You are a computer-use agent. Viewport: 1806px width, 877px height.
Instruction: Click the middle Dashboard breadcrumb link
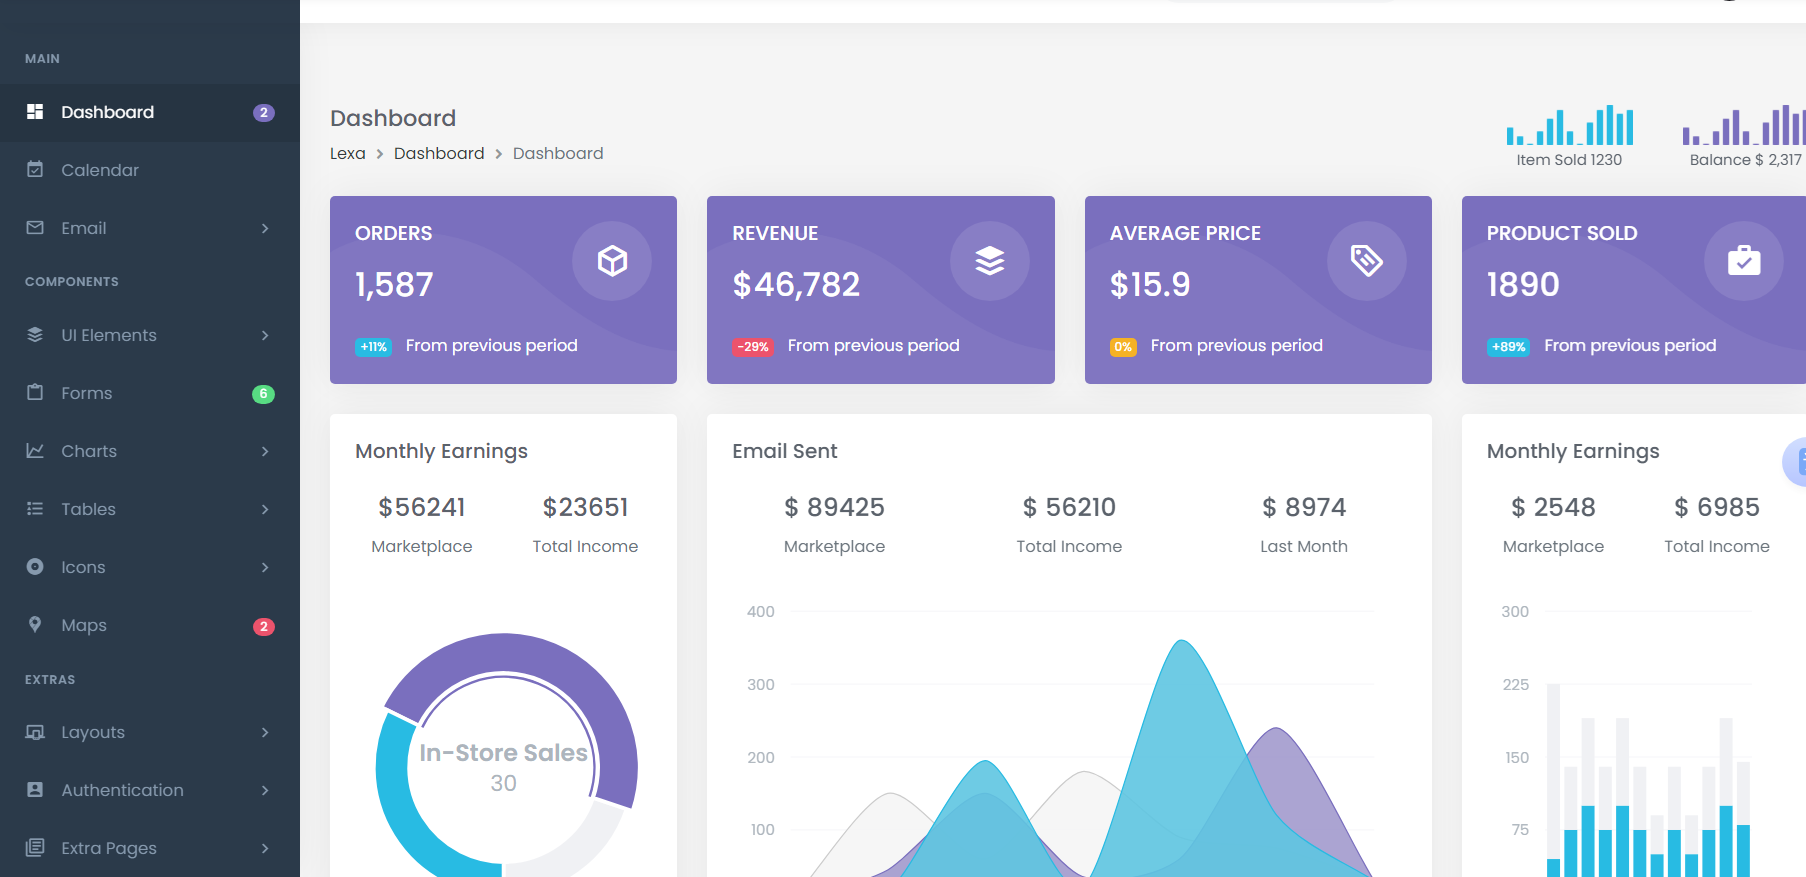(x=439, y=153)
